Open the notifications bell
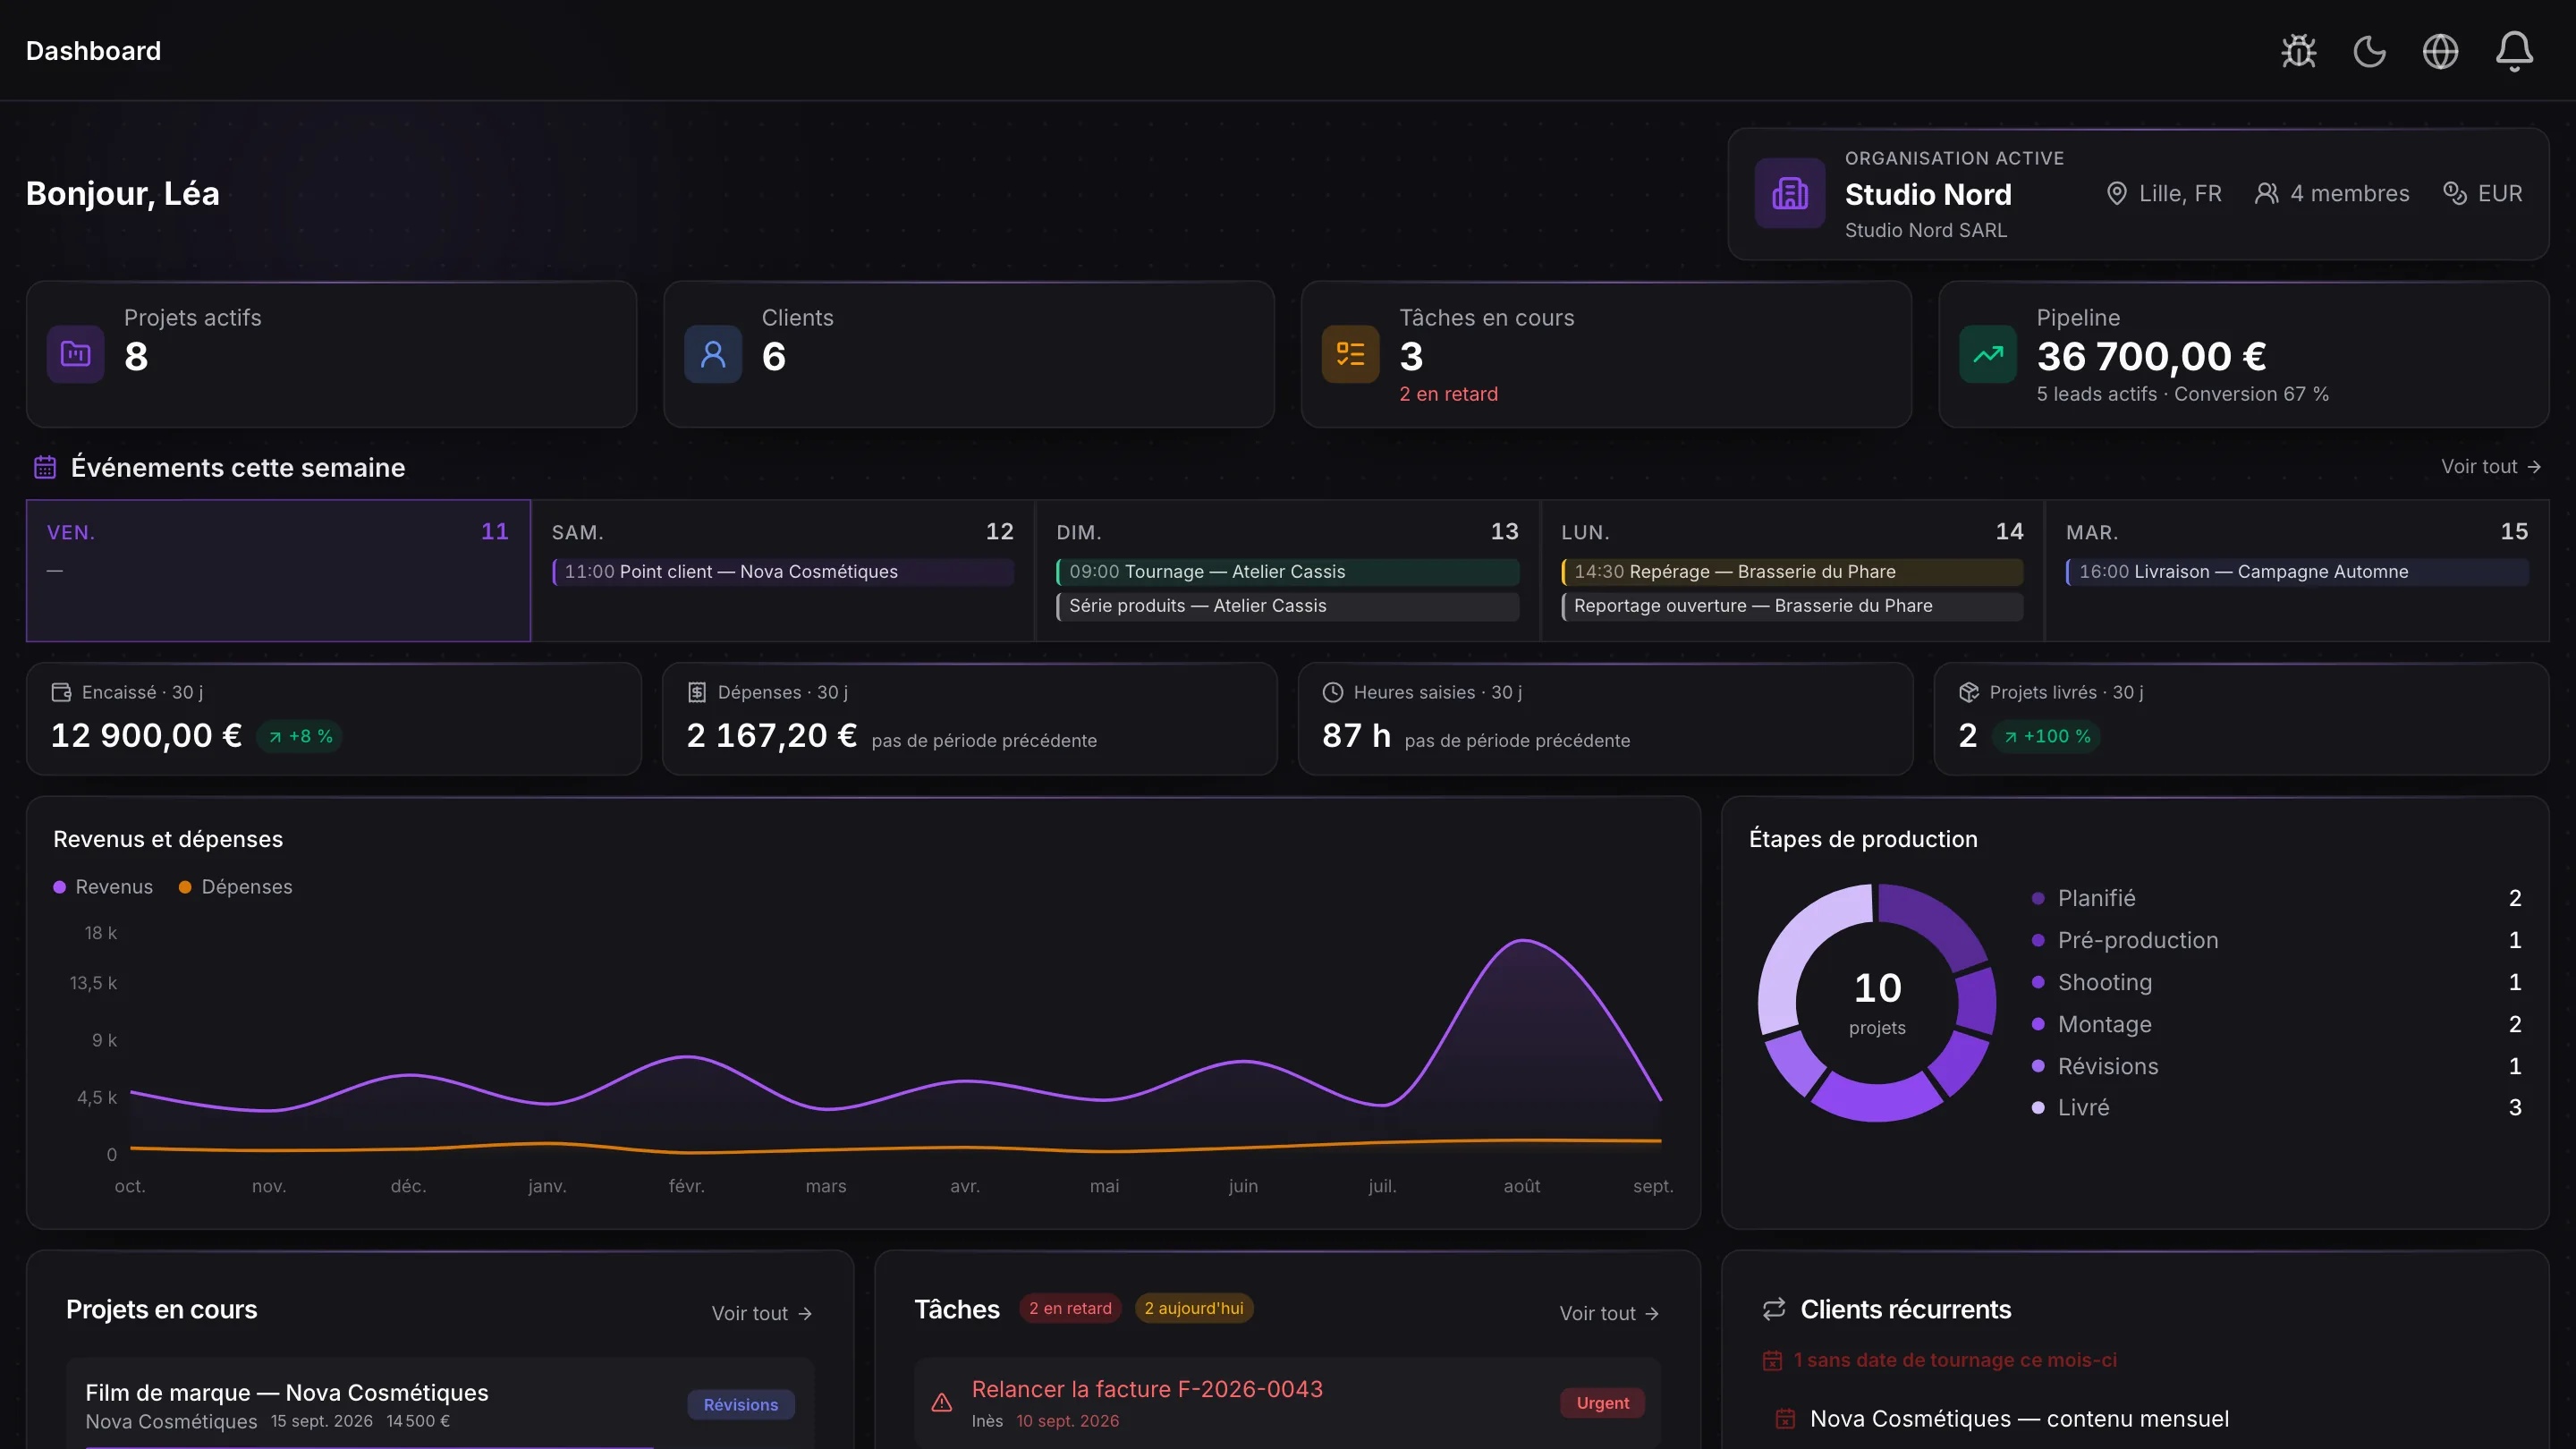Screen dimensions: 2576x1449 tap(2514, 51)
